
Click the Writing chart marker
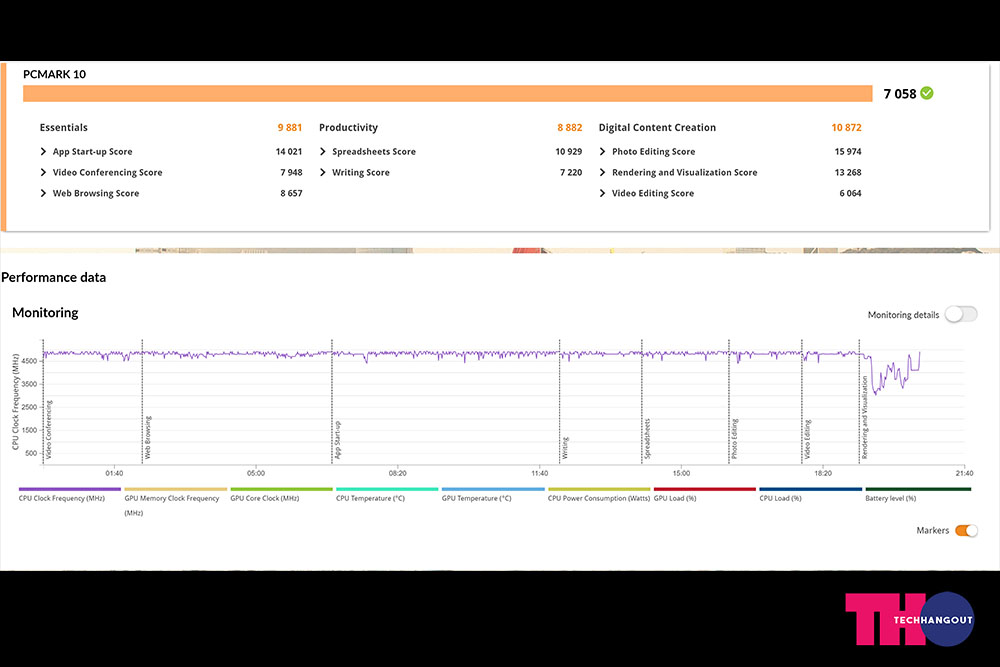tap(565, 448)
